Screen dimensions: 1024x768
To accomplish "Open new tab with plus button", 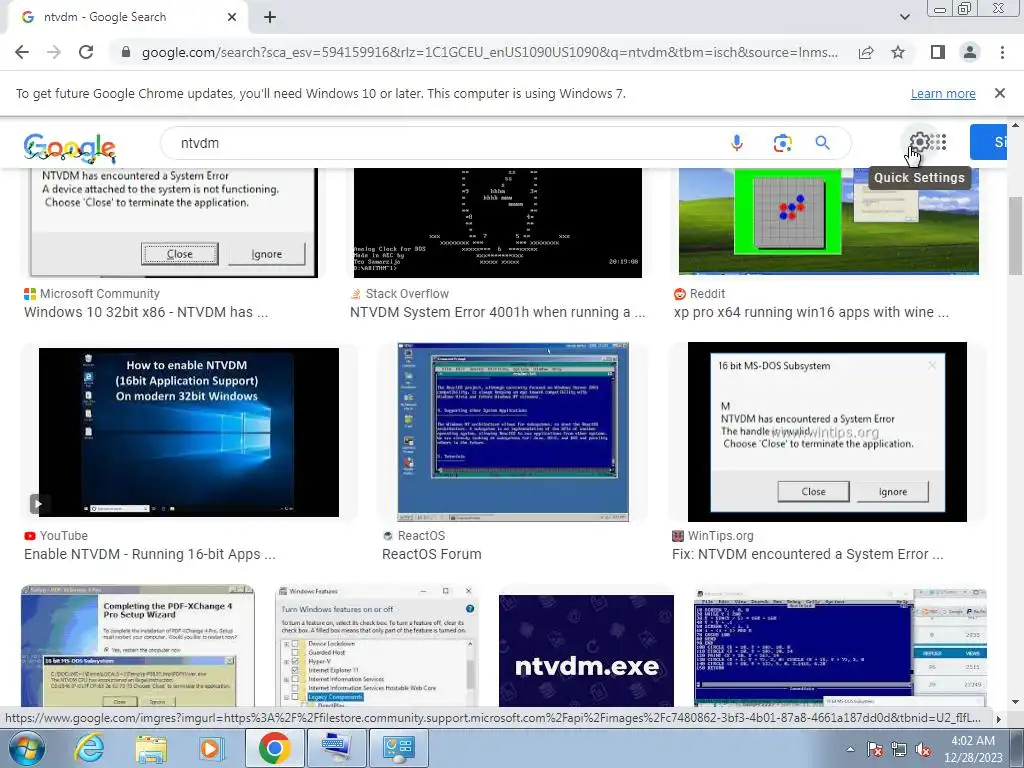I will pos(270,17).
